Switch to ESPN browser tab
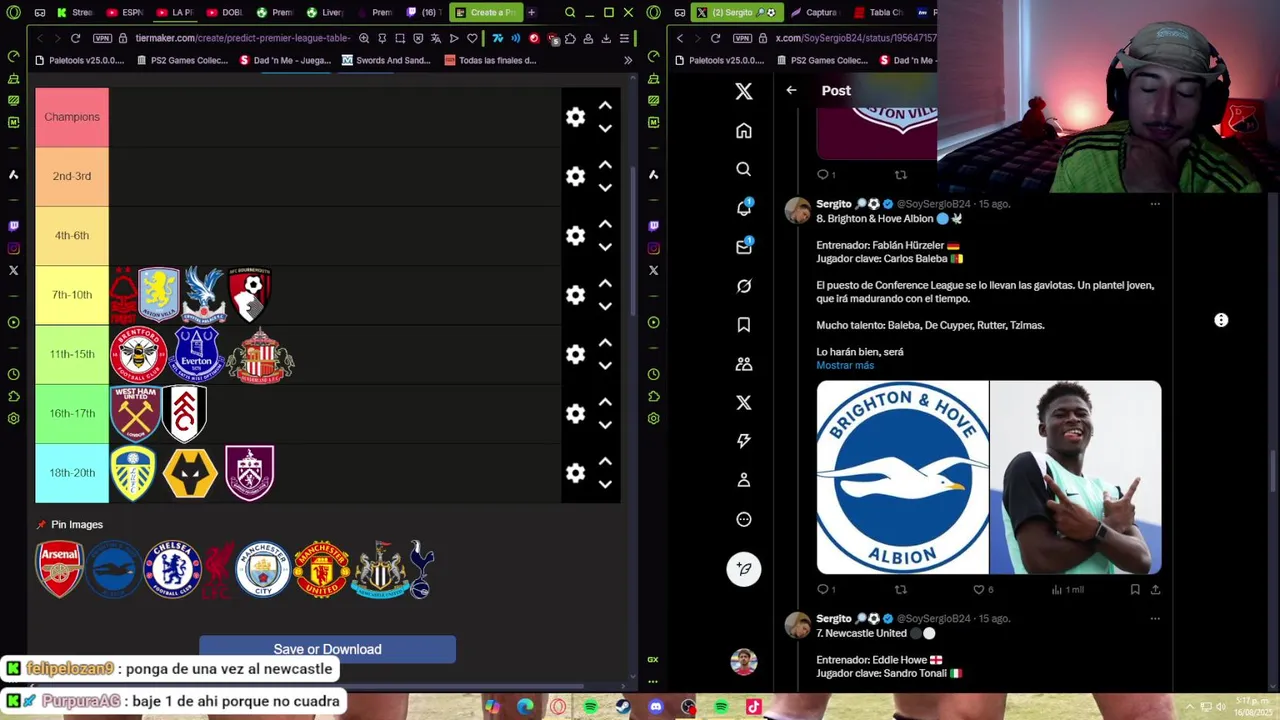Screen dimensions: 1280x720 [125, 12]
